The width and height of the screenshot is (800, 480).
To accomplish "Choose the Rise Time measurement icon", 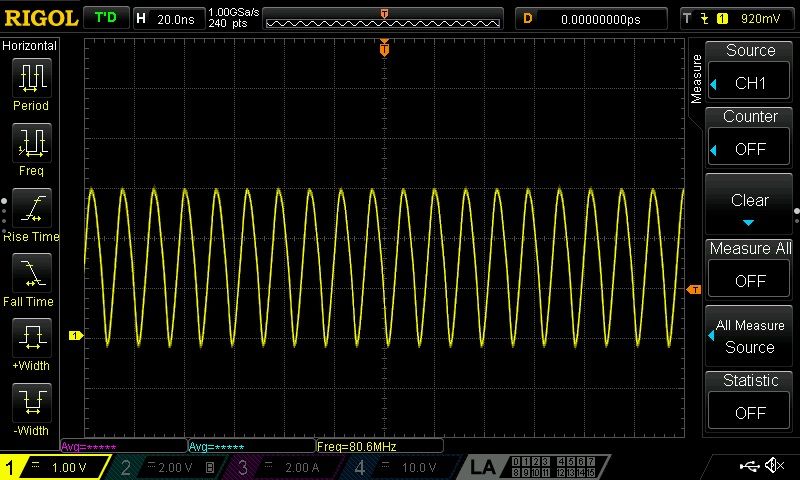I will pyautogui.click(x=32, y=208).
